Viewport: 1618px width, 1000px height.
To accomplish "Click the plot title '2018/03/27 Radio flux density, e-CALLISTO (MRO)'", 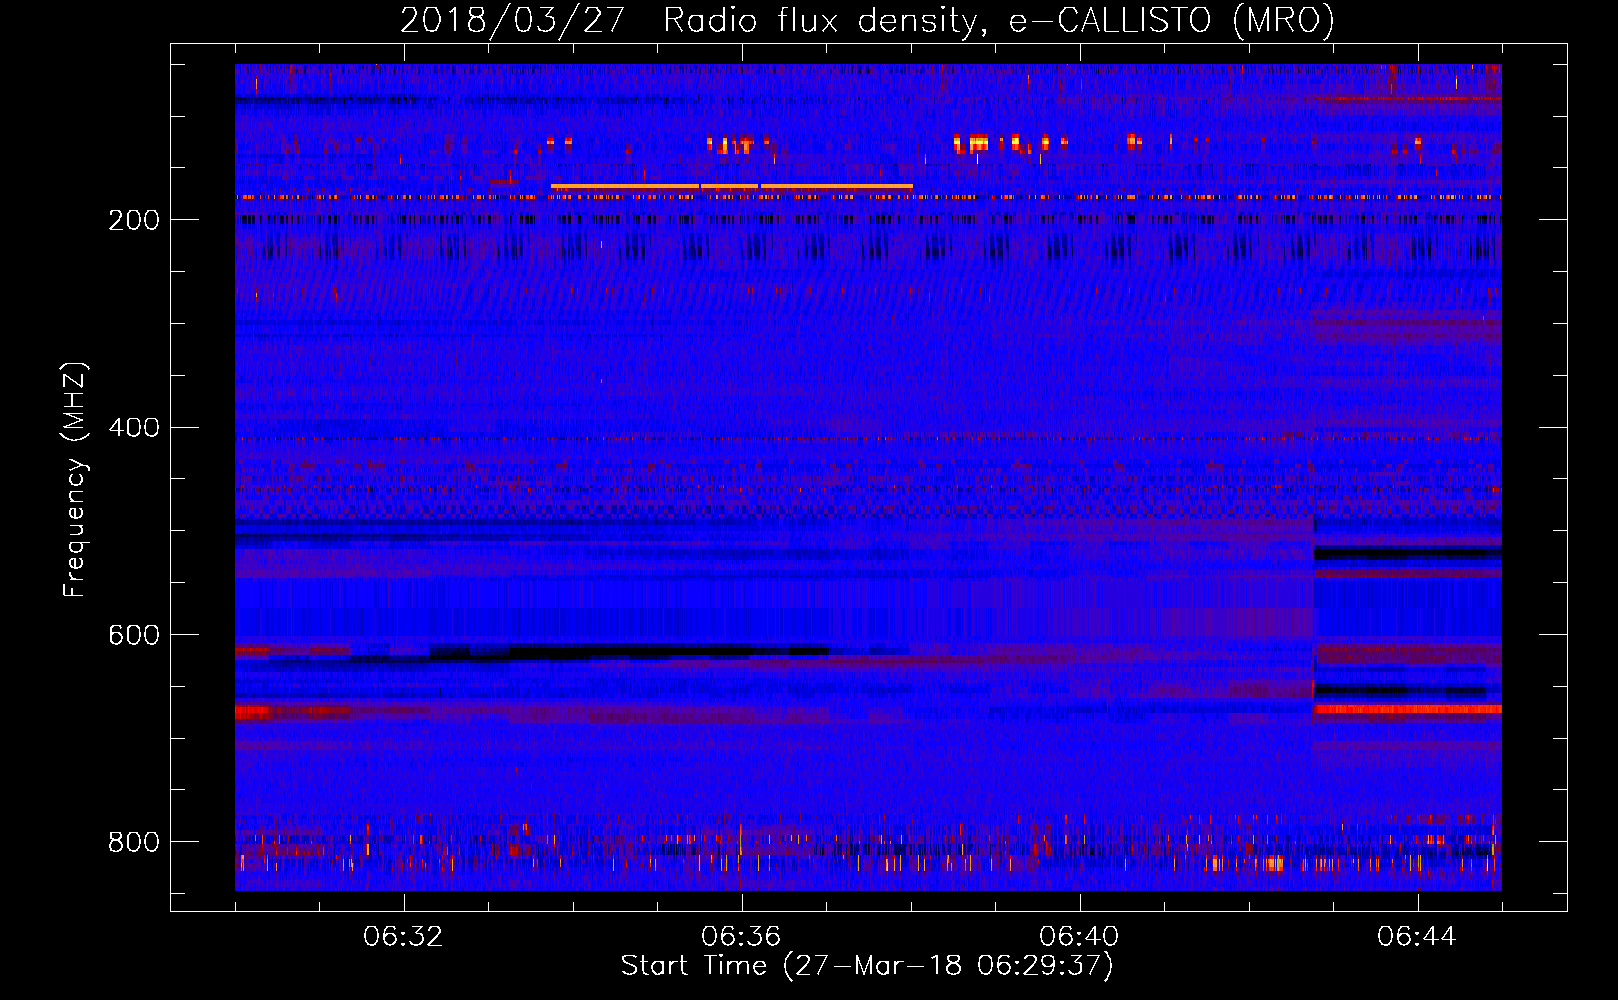I will tap(867, 20).
